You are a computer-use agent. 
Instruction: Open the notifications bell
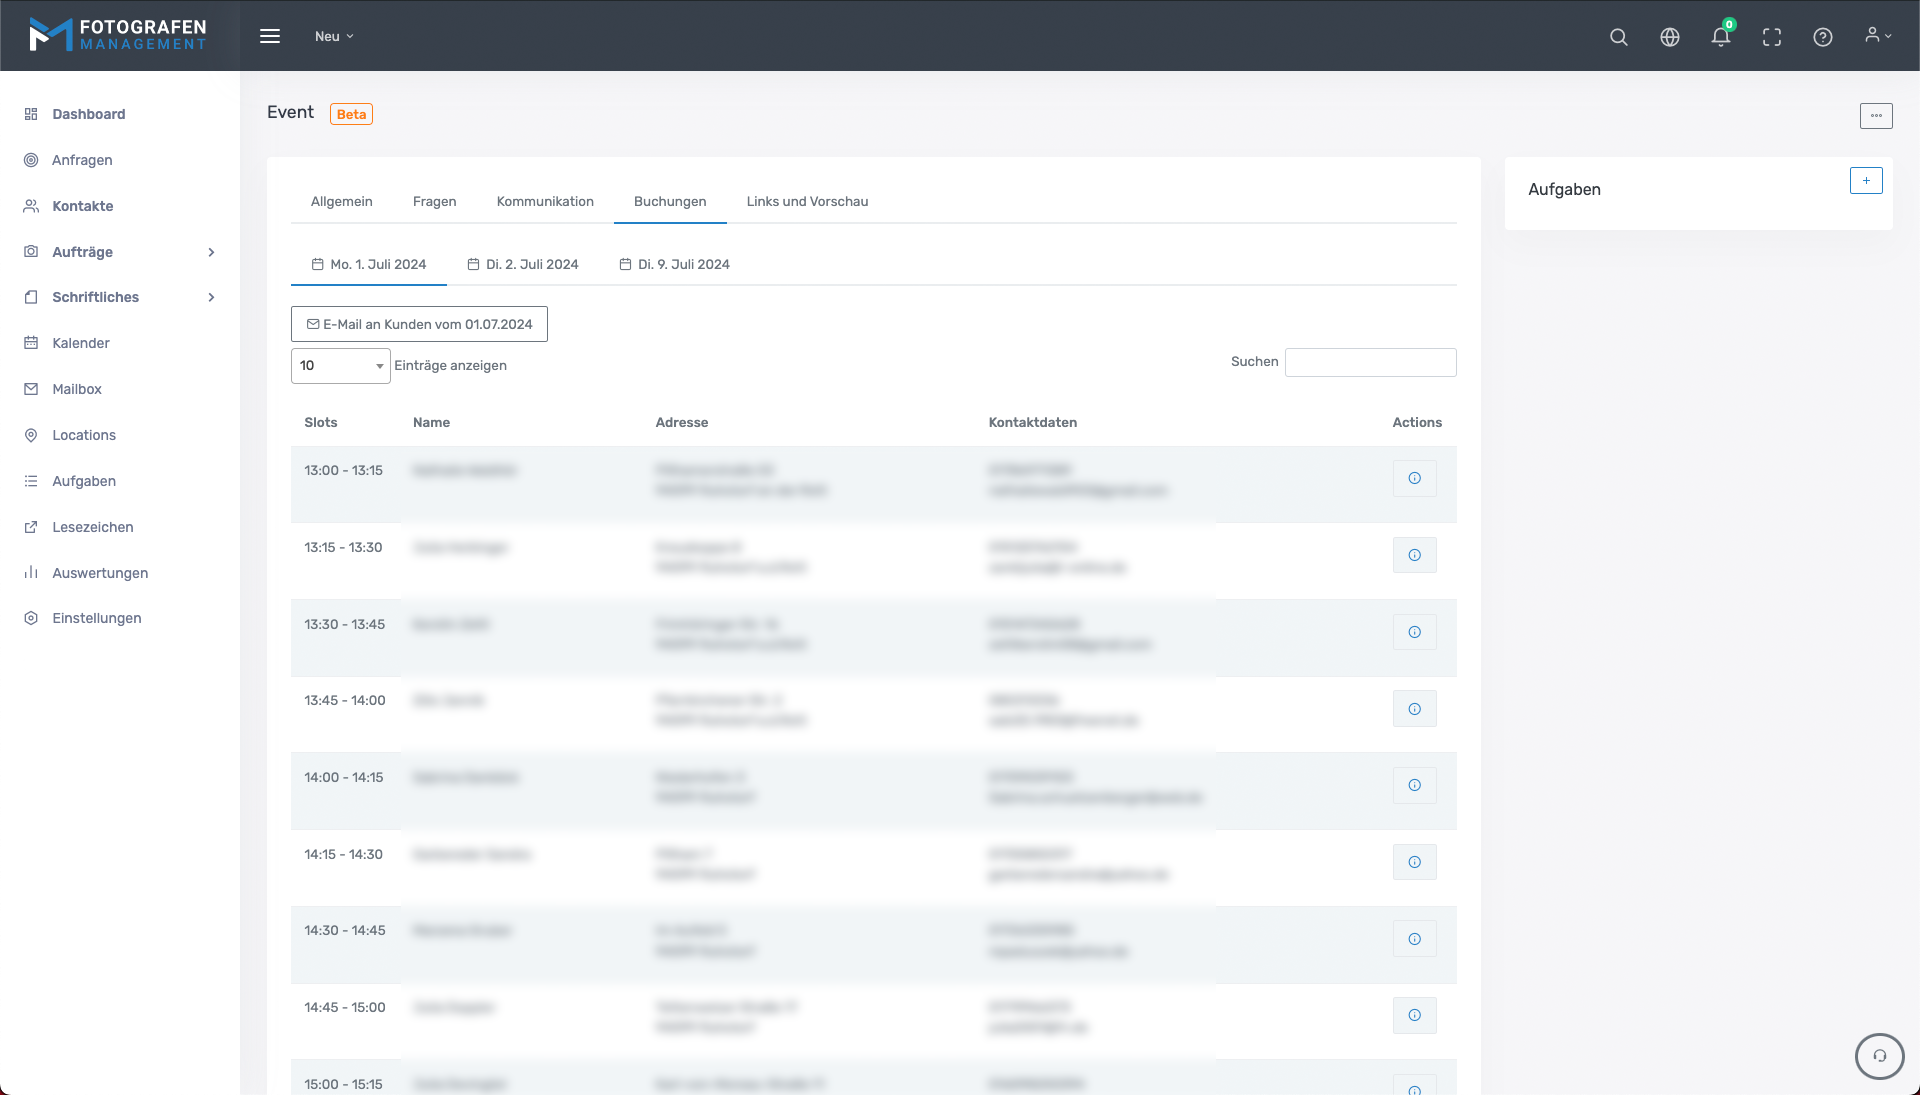point(1720,37)
